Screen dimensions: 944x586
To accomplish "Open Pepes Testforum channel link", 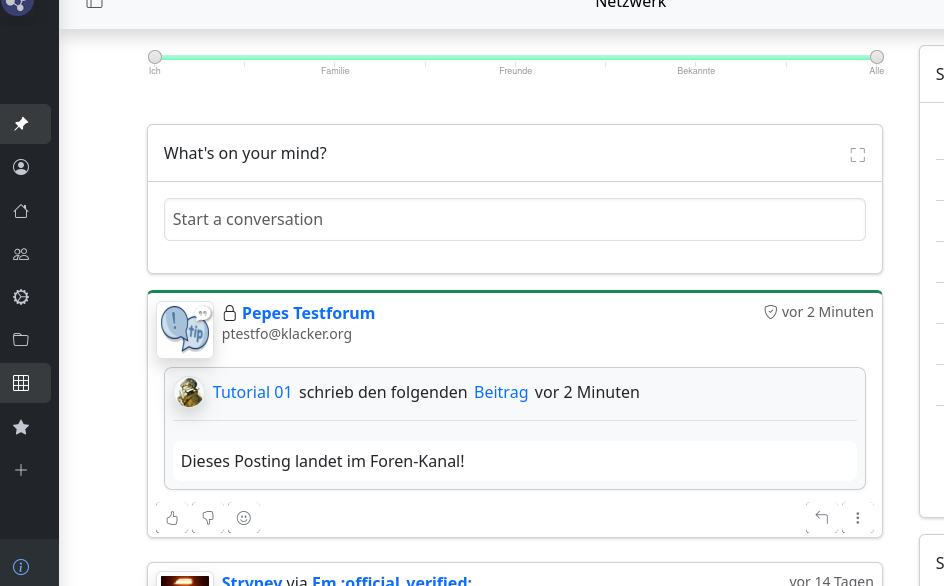I will [x=308, y=313].
